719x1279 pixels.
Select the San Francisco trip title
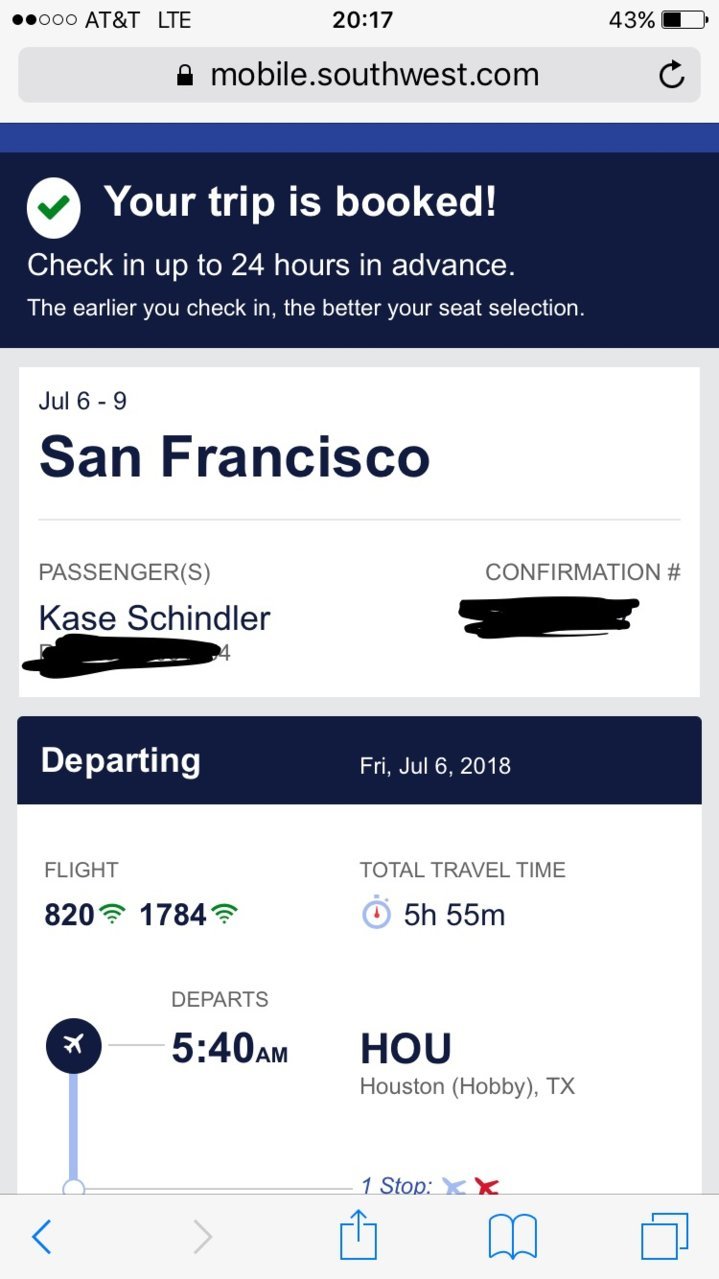[x=234, y=456]
